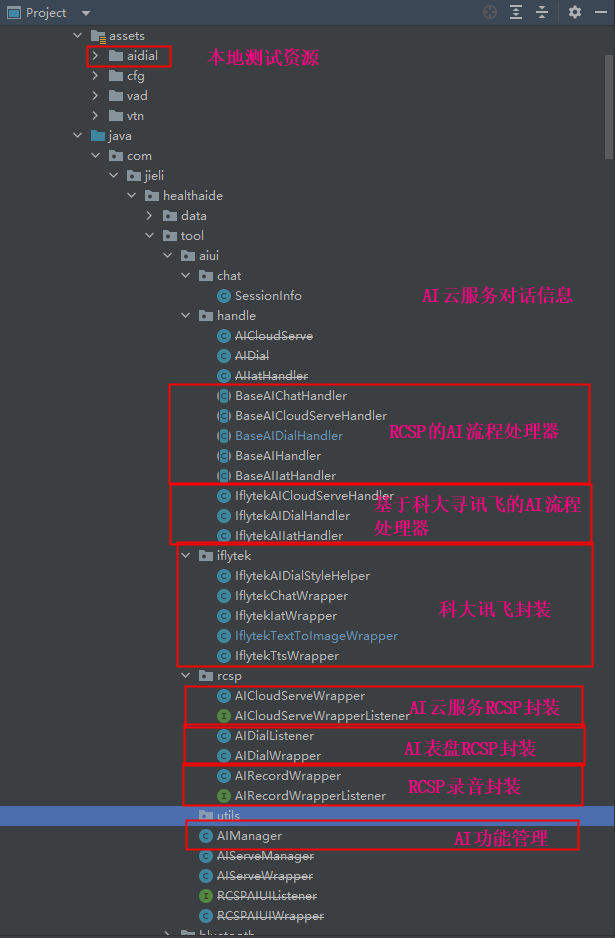The image size is (615, 938).
Task: Click the Project panel title label
Action: click(x=47, y=13)
